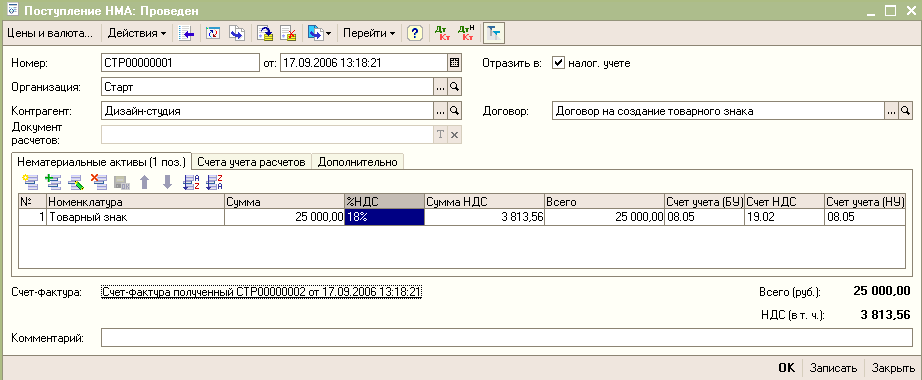Click ellipsis select button for Контрагент
The image size is (922, 380).
440,110
